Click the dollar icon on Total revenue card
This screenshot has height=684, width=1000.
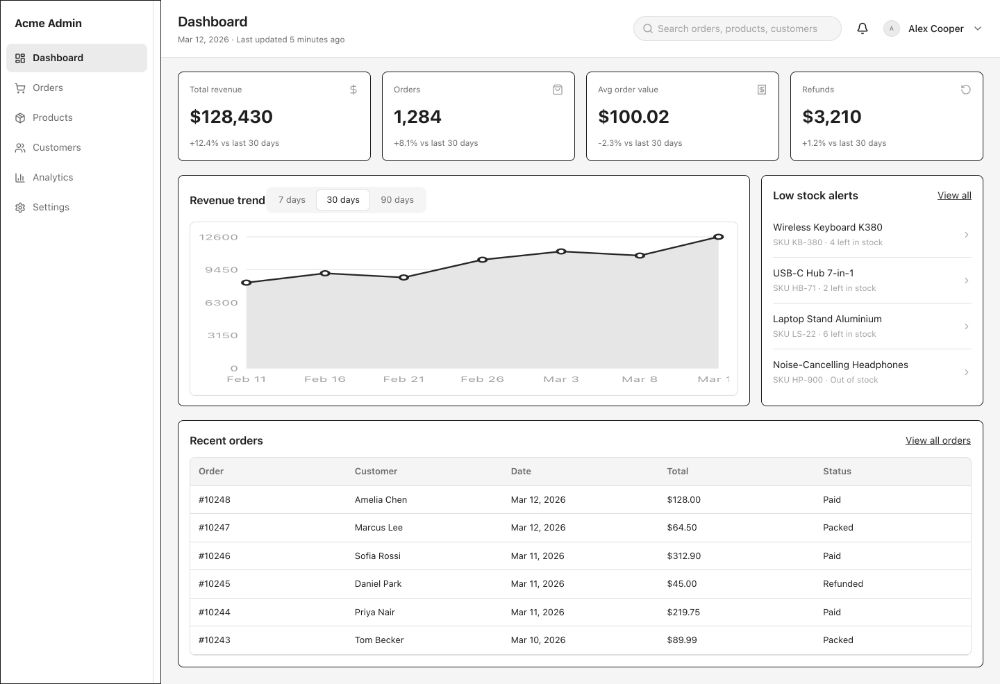coord(353,90)
